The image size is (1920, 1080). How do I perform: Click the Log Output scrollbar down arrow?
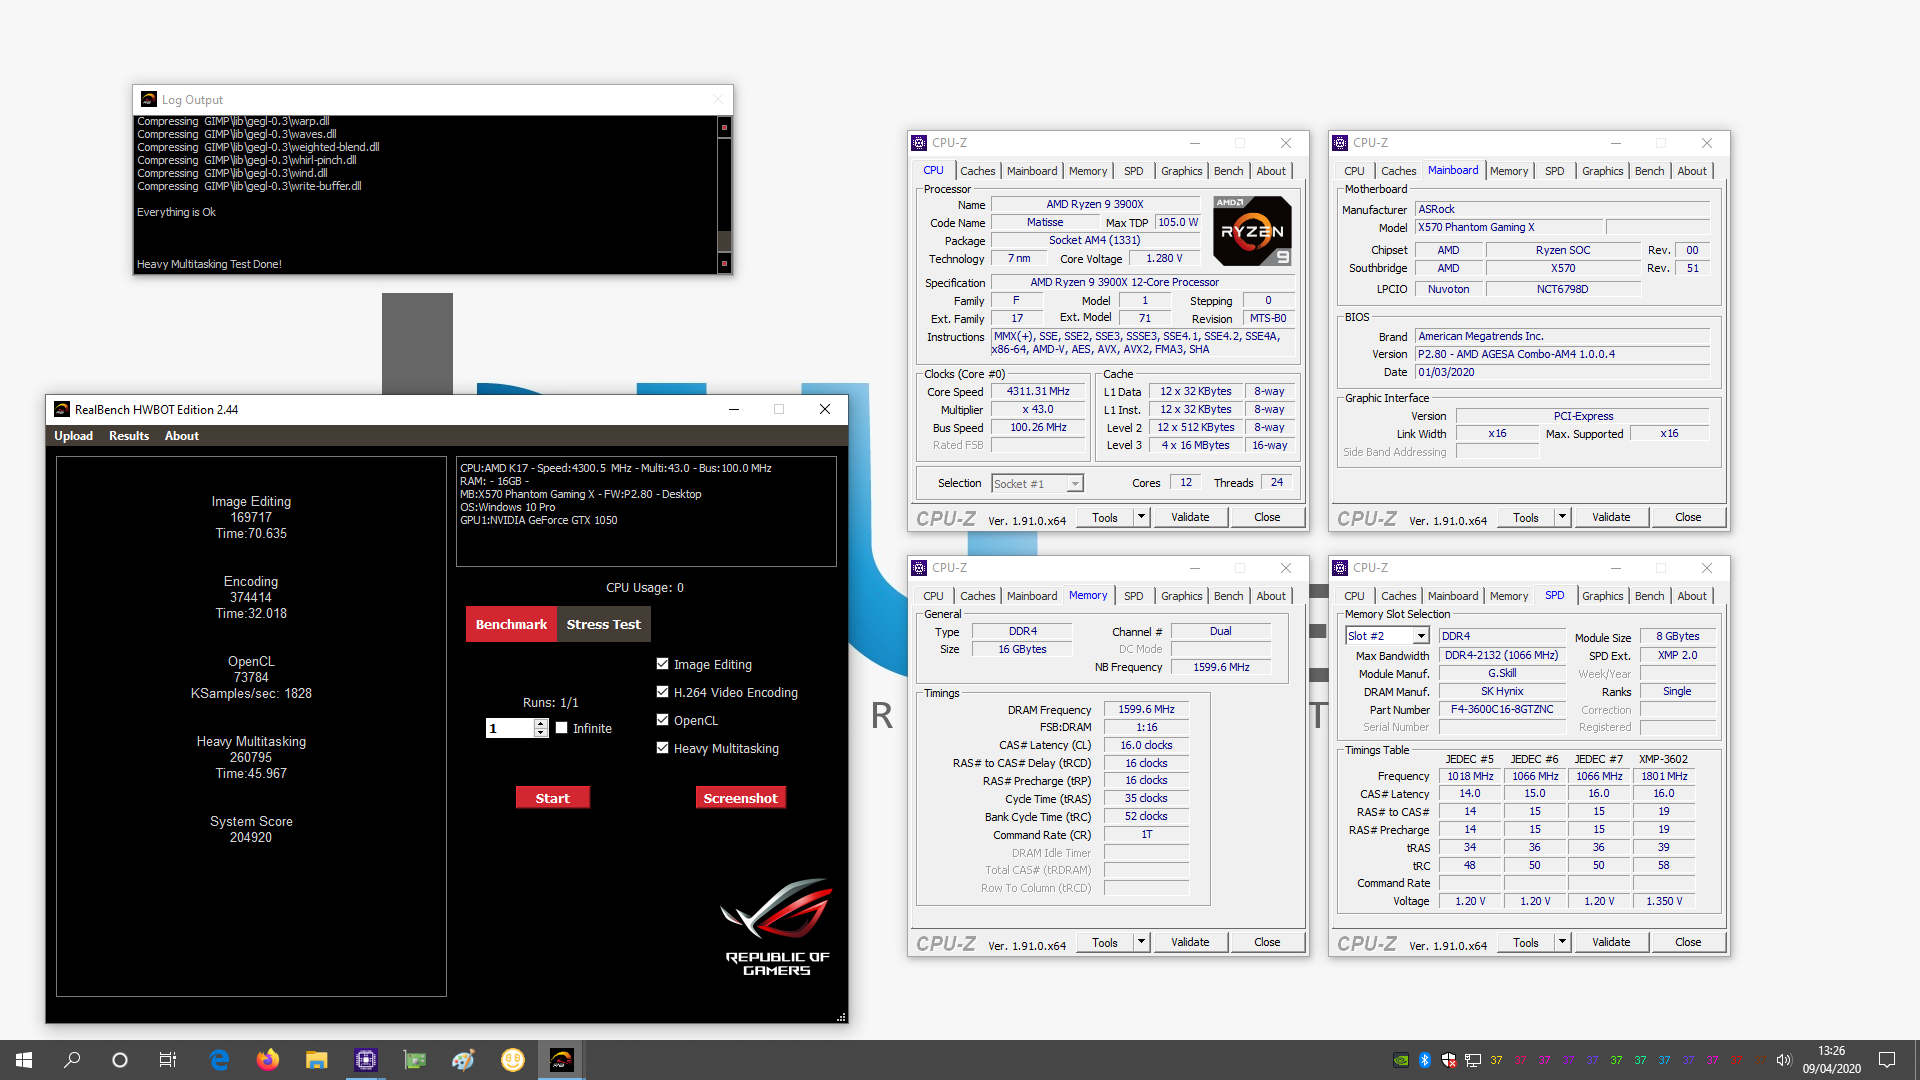click(725, 264)
